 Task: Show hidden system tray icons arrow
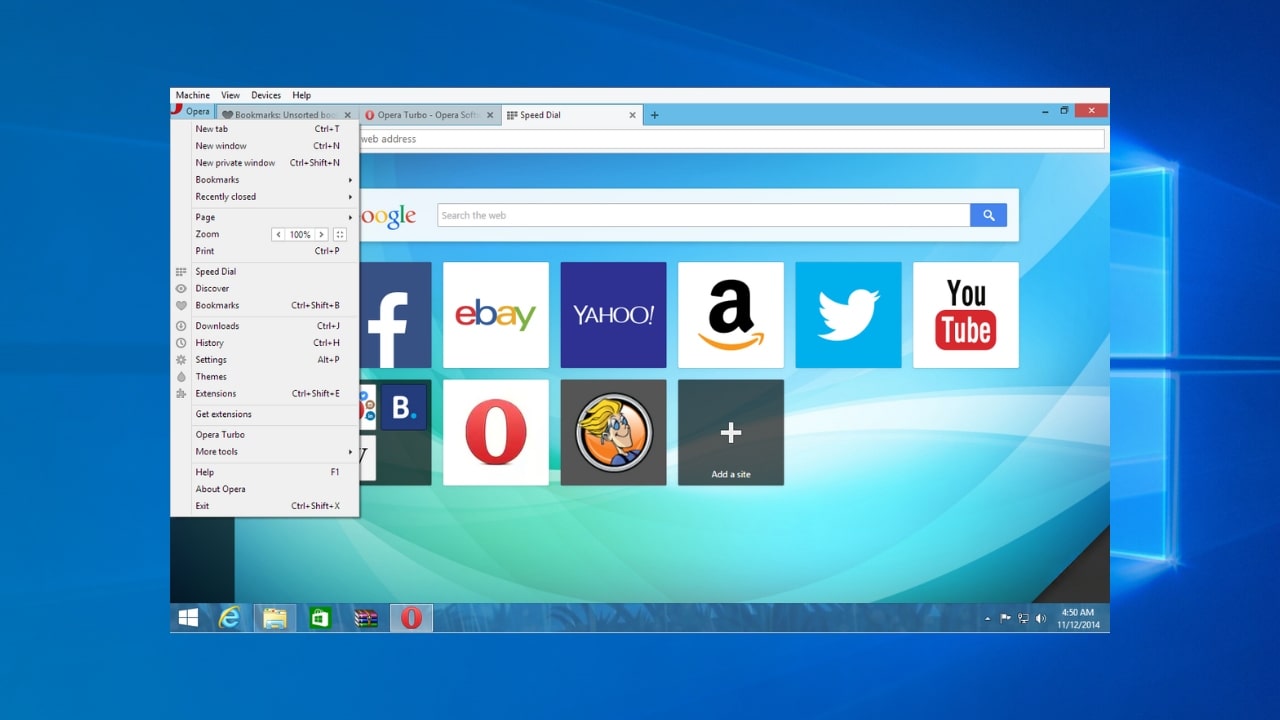[988, 619]
